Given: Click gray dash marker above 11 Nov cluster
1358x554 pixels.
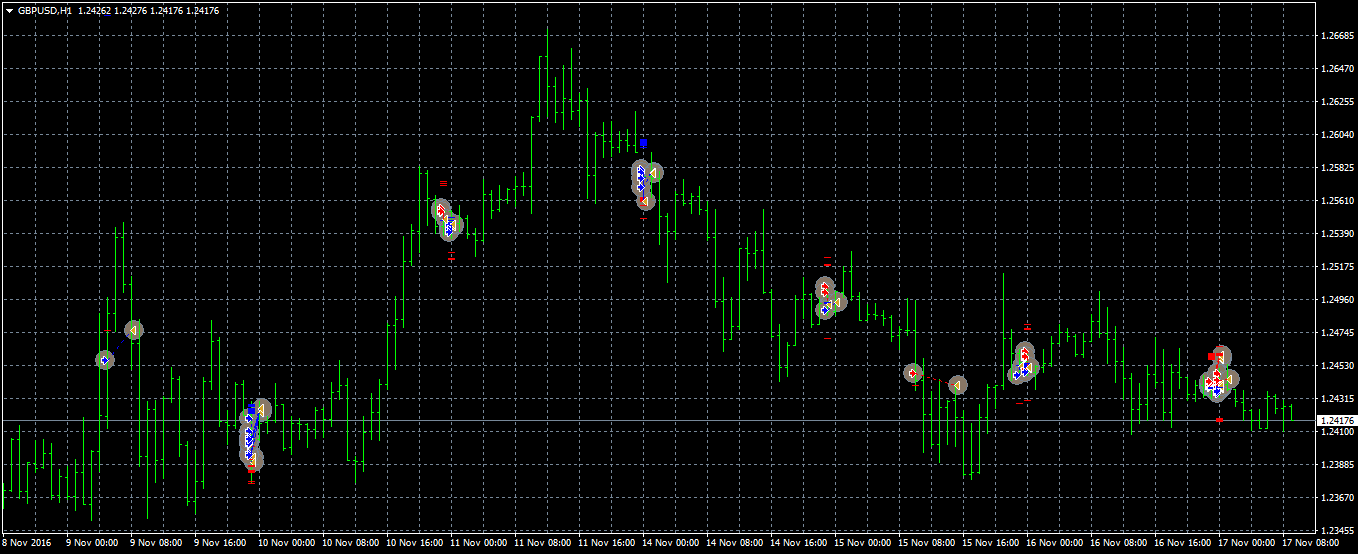Looking at the screenshot, I should tap(443, 183).
